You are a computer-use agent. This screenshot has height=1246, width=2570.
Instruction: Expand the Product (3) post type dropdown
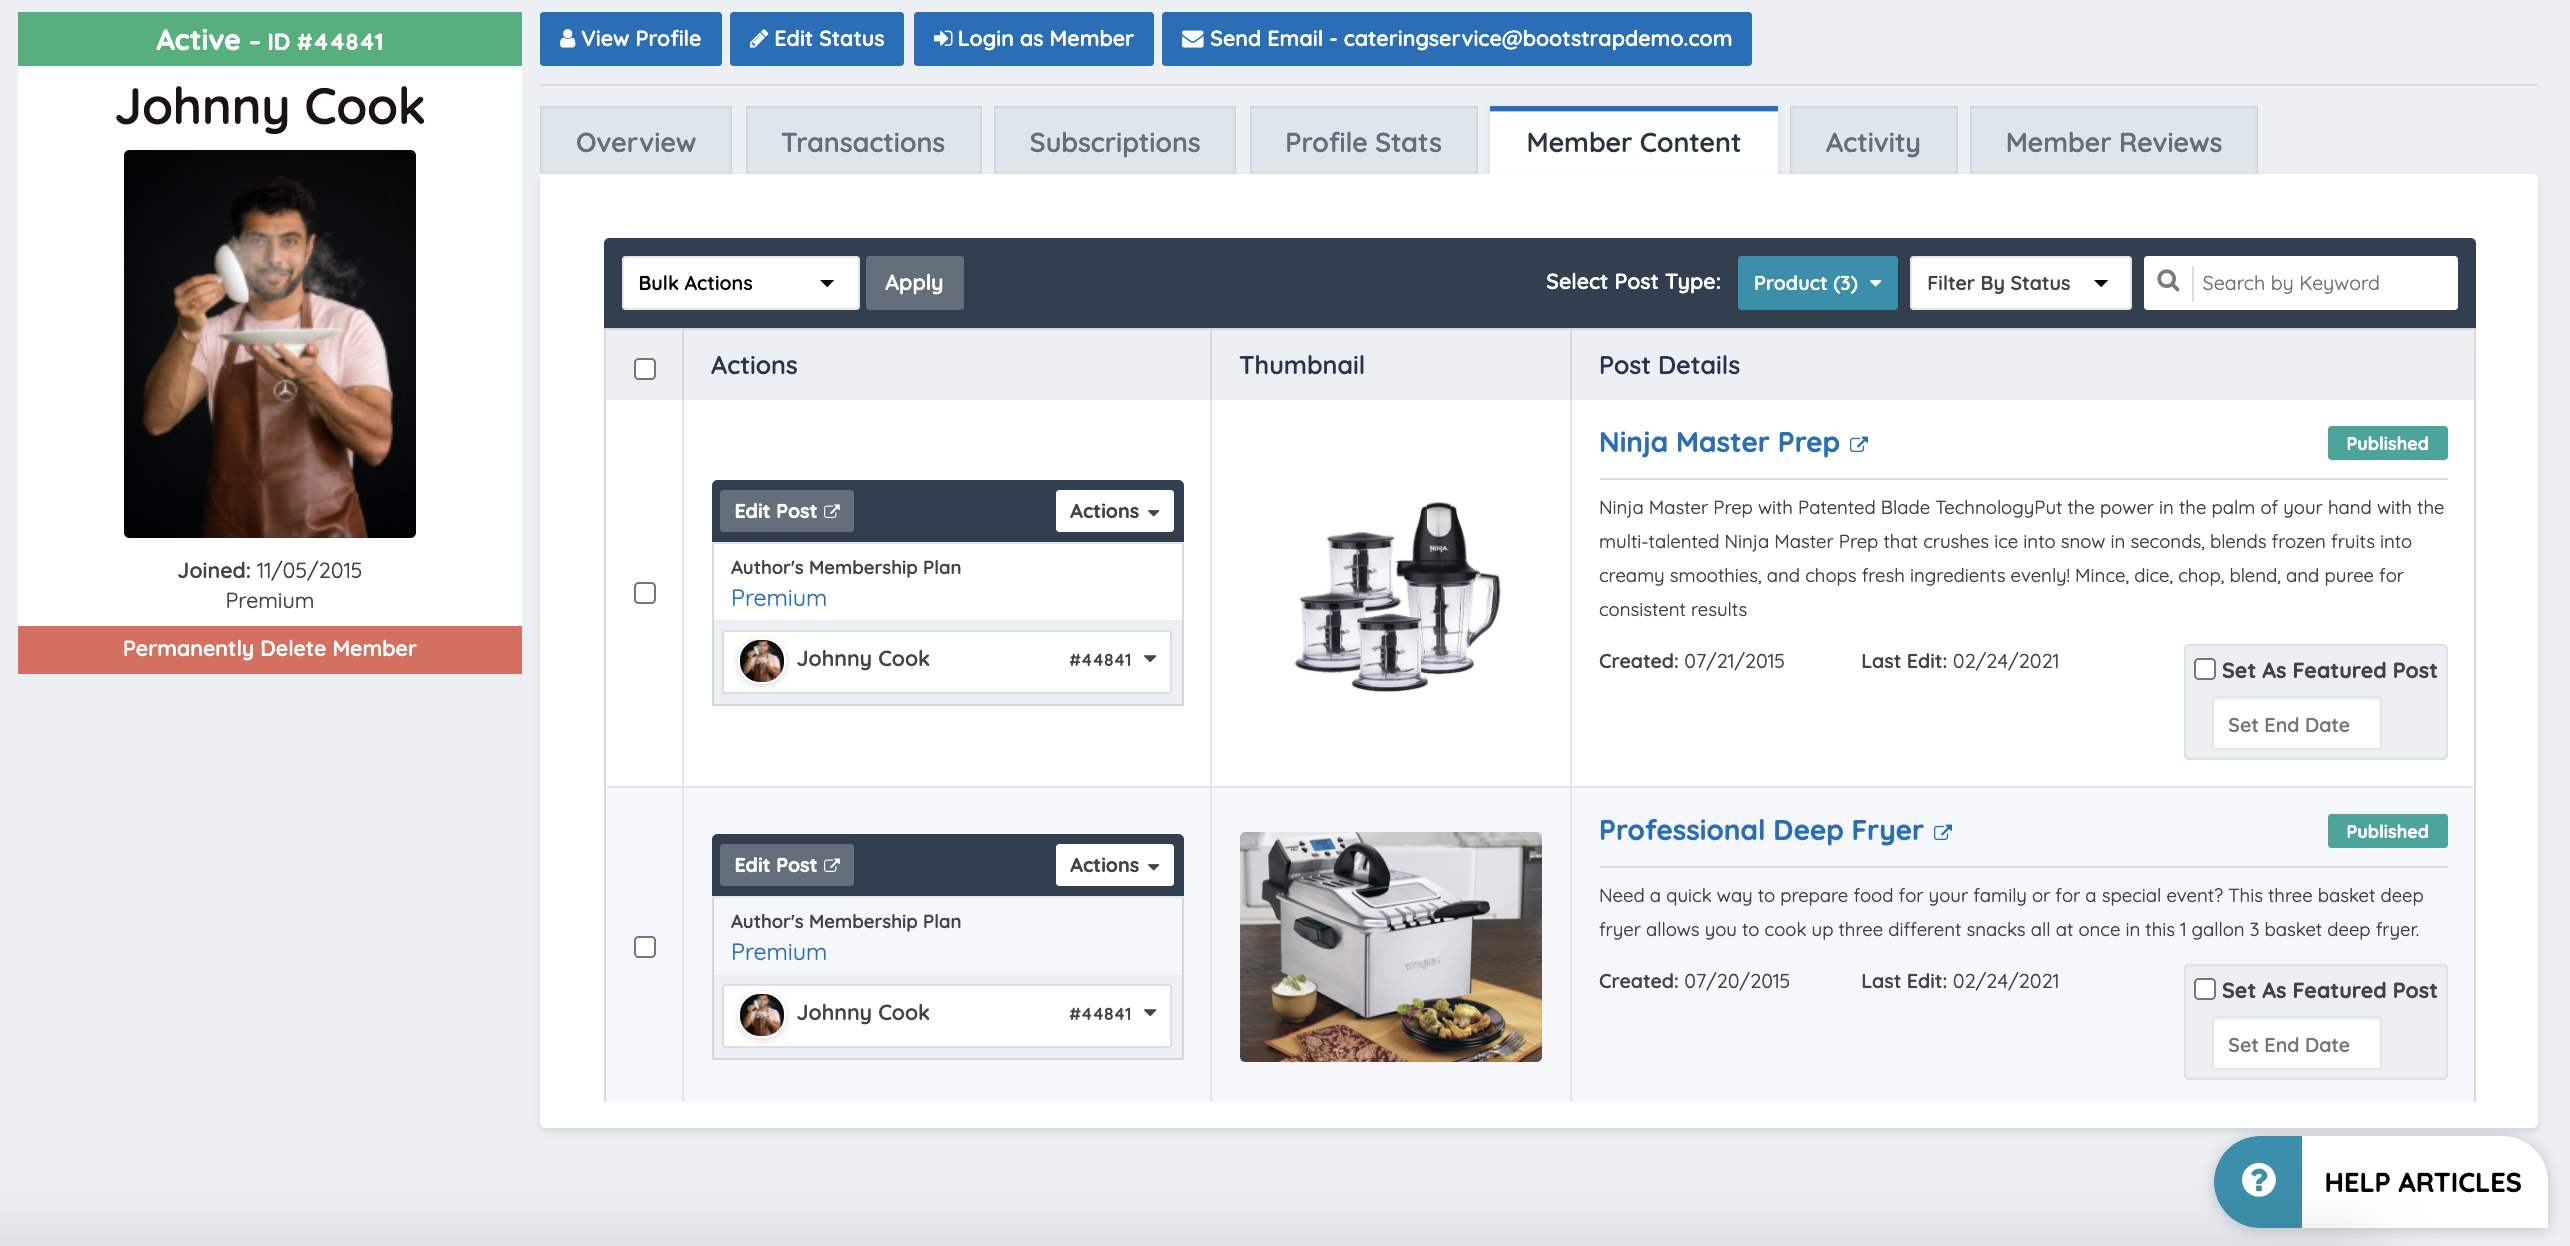tap(1816, 283)
